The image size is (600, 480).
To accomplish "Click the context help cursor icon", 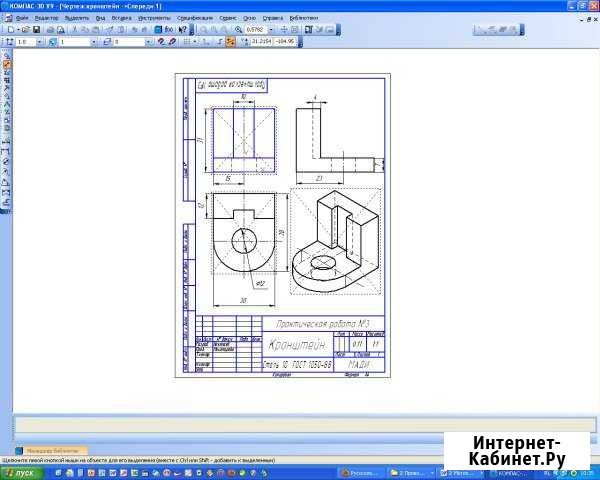I will [182, 30].
